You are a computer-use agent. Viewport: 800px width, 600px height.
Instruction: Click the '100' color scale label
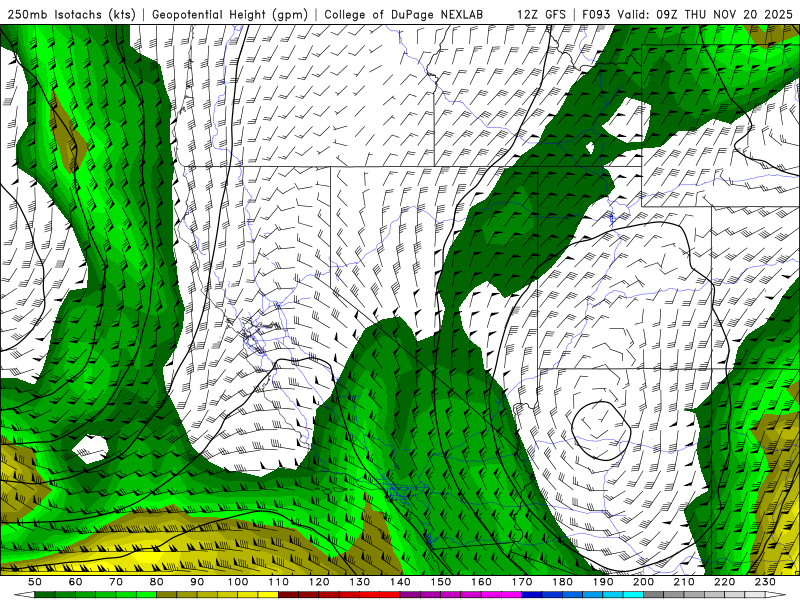point(238,582)
